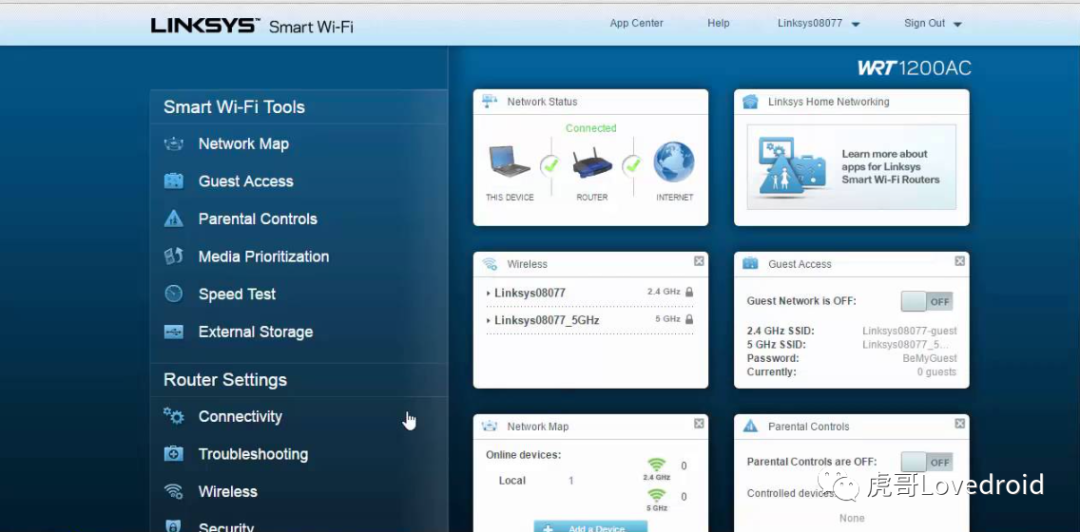Click the sidebar Wireless wifi icon
This screenshot has width=1080, height=532.
173,491
